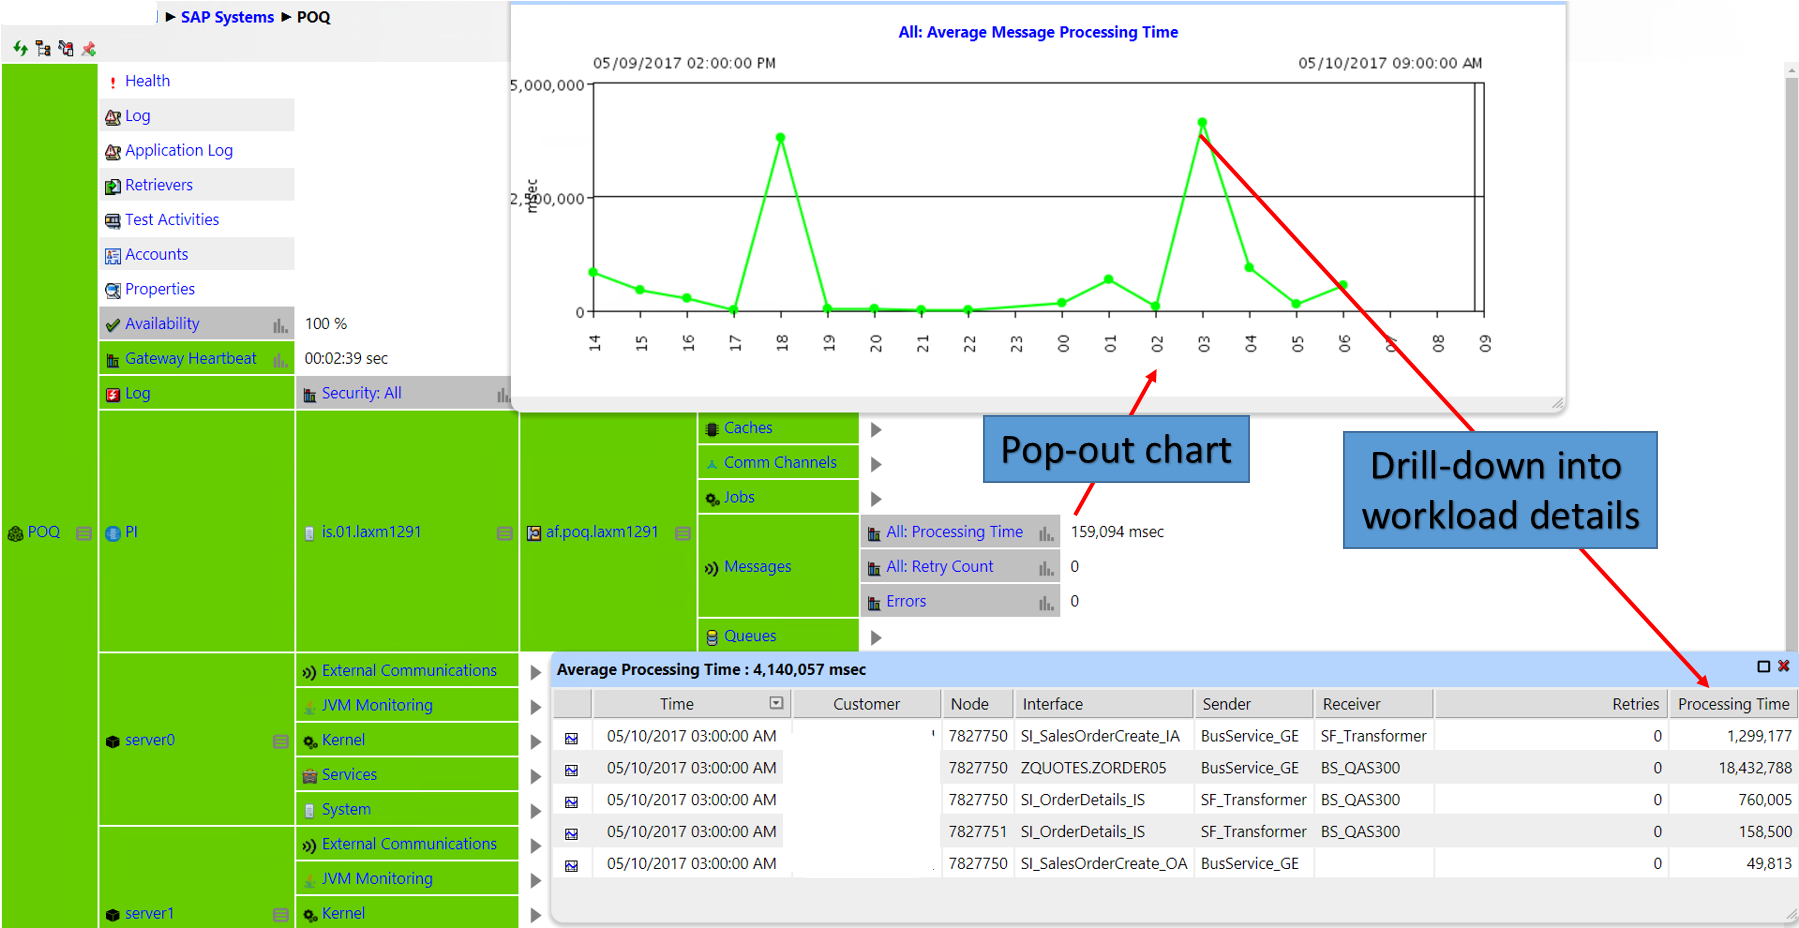Viewport: 1799px width, 928px height.
Task: Open the Time column filter dropdown
Action: pyautogui.click(x=774, y=704)
